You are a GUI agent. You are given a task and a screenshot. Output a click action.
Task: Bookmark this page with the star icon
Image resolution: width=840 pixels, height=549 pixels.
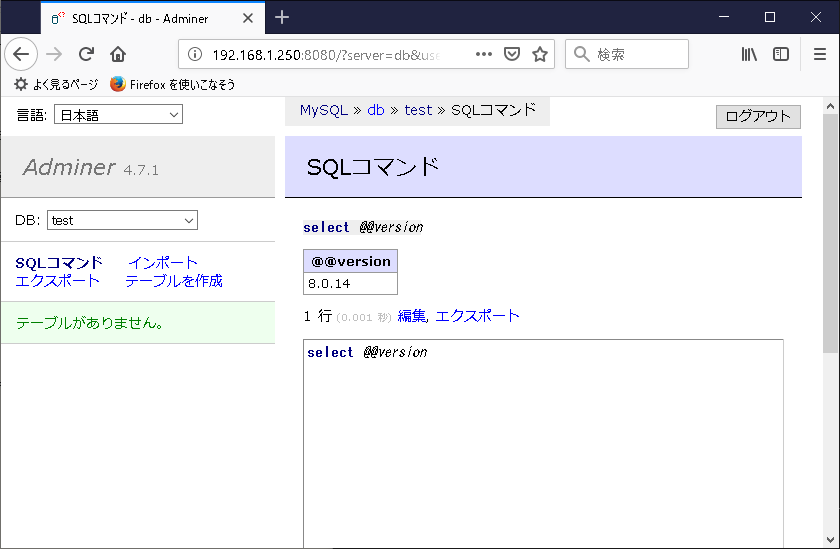point(540,54)
